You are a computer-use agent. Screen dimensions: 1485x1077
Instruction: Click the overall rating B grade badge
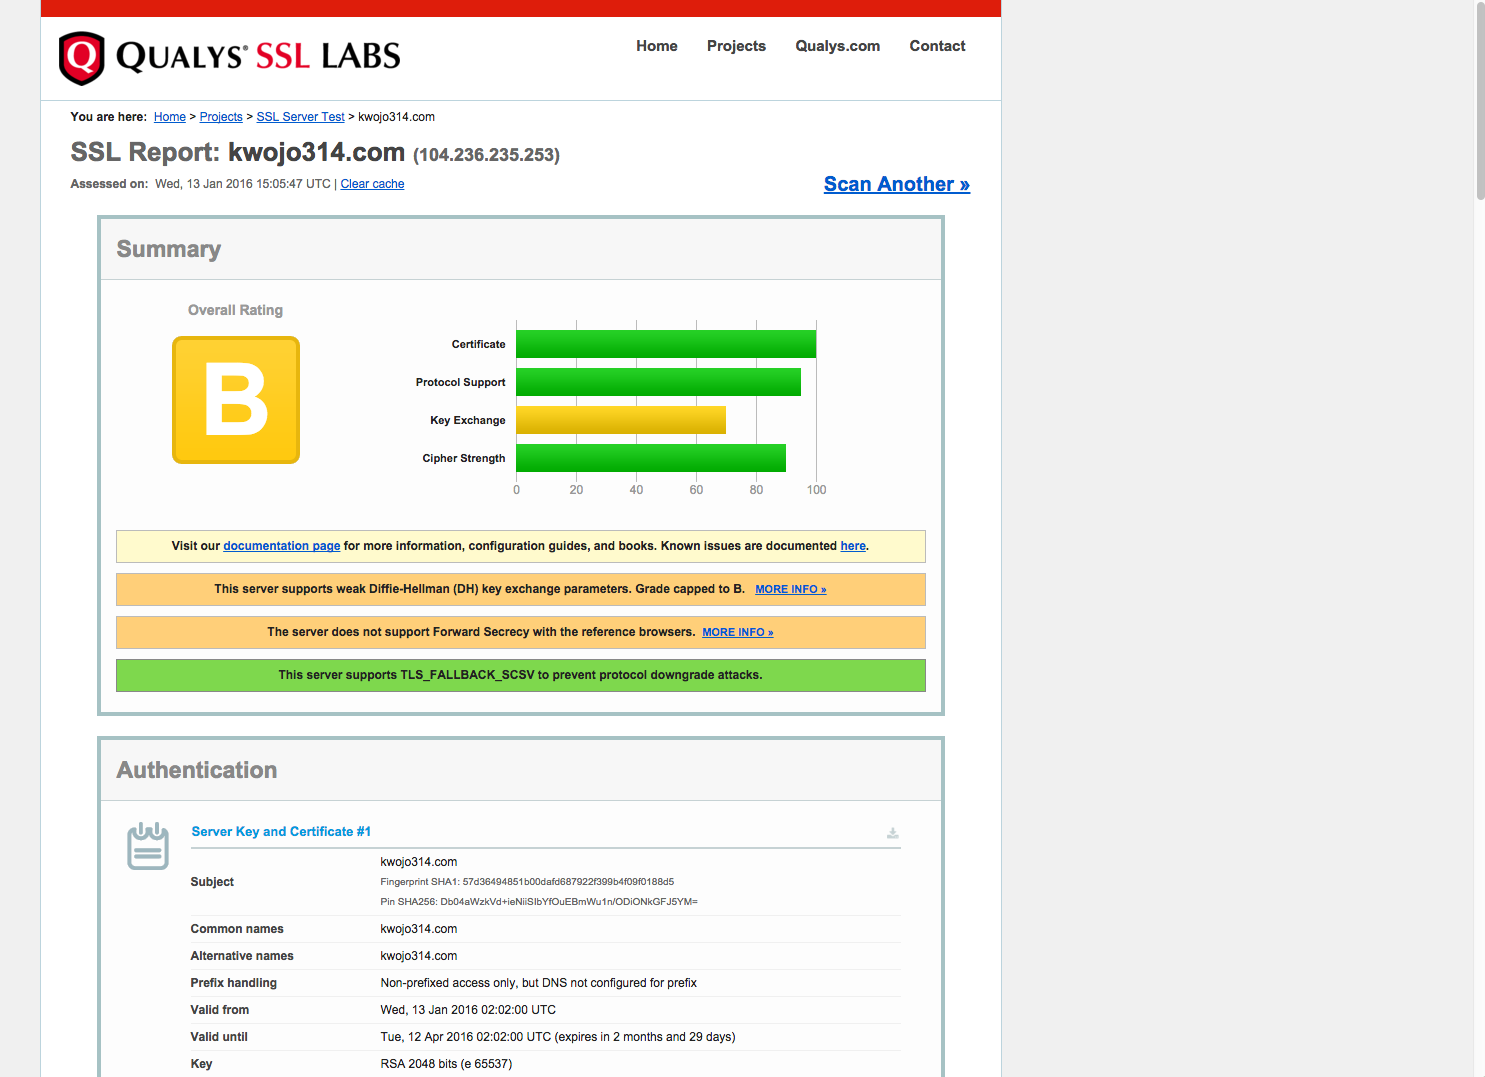(x=236, y=400)
